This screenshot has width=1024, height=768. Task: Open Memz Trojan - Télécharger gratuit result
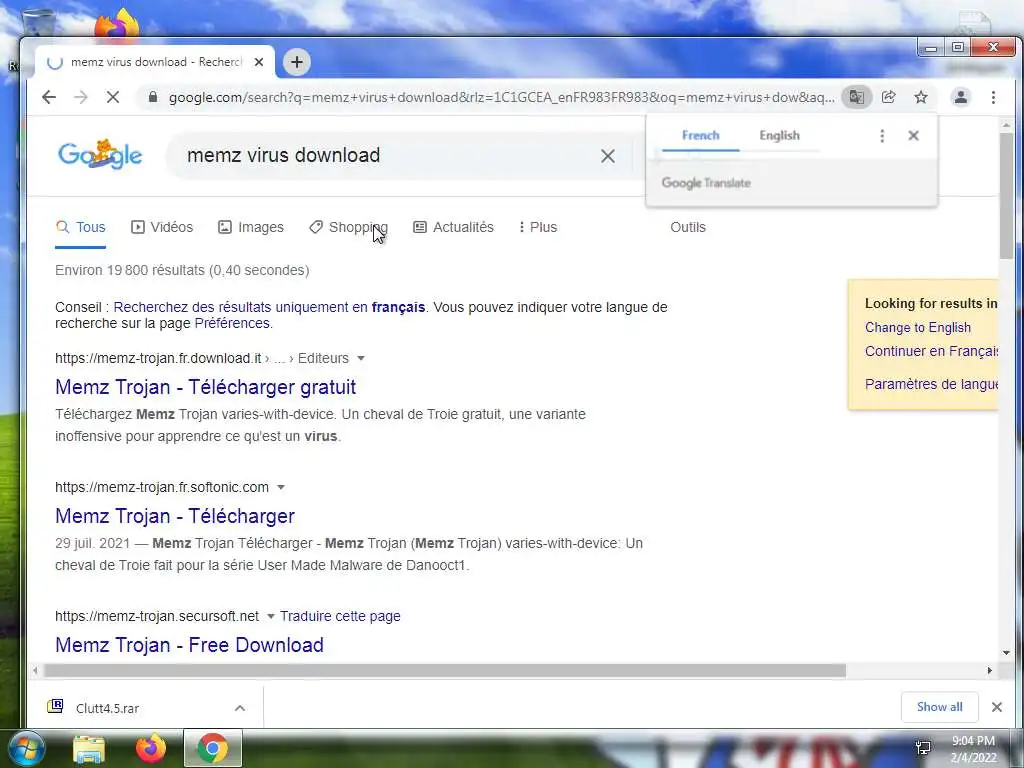coord(205,387)
